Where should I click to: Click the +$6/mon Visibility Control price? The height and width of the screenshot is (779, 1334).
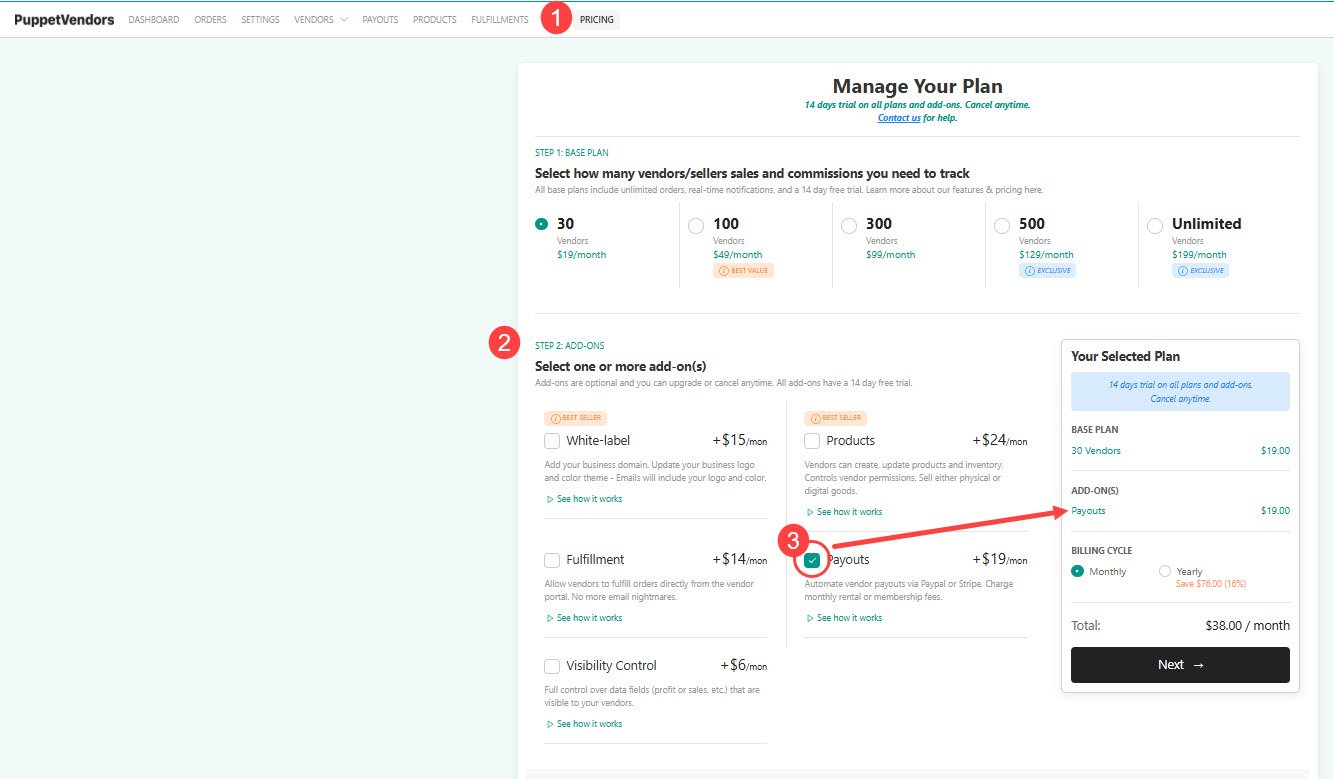tap(744, 666)
